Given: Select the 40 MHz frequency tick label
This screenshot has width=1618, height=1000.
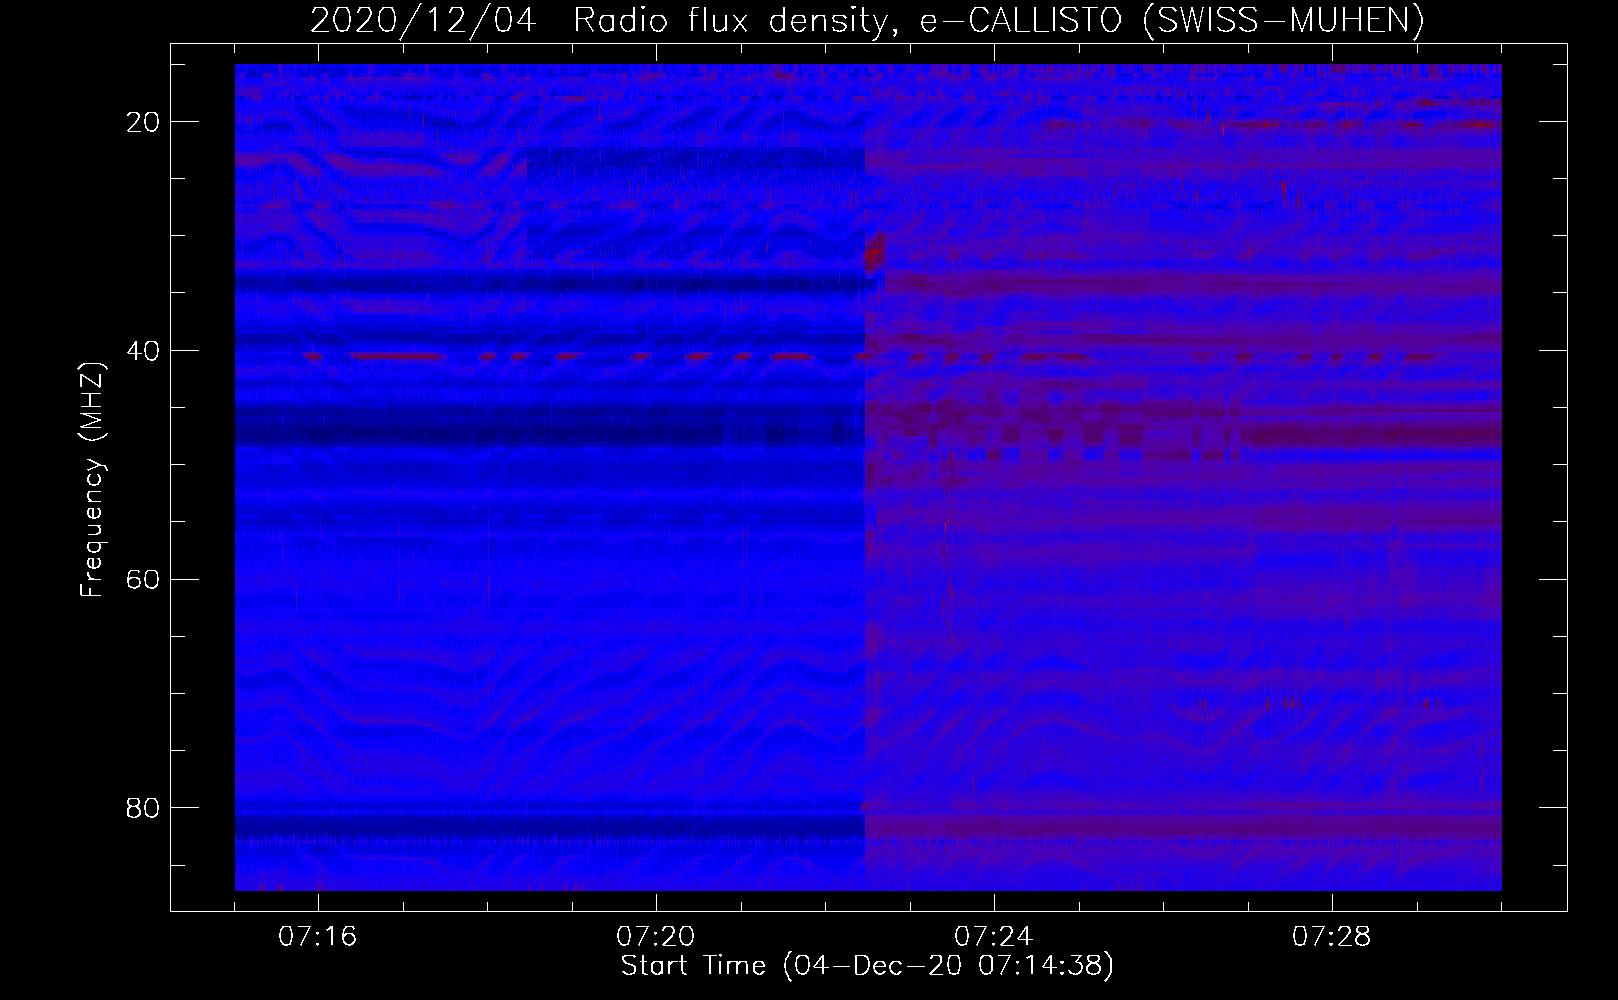Looking at the screenshot, I should pos(143,351).
